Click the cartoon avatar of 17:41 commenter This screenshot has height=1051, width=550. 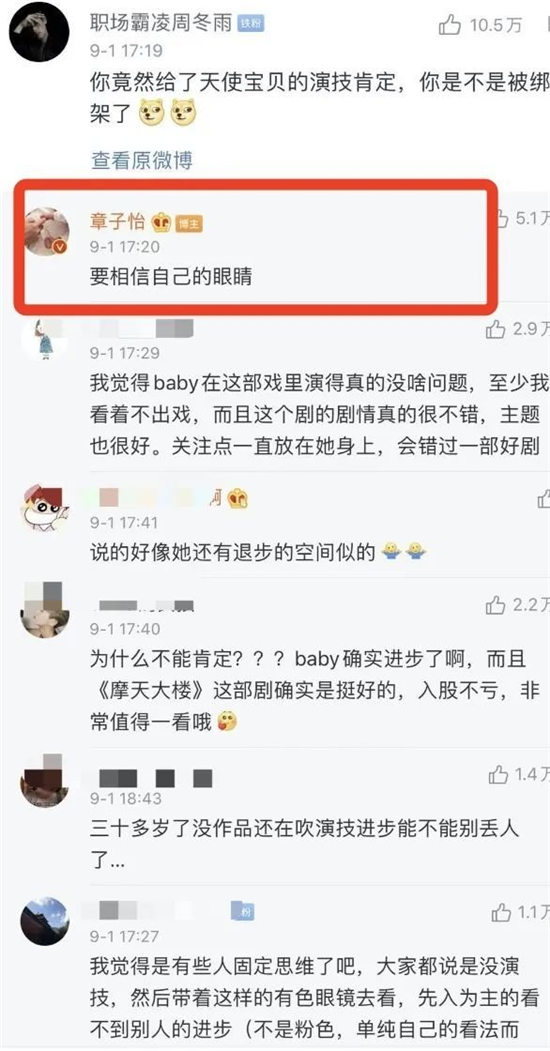click(x=45, y=509)
